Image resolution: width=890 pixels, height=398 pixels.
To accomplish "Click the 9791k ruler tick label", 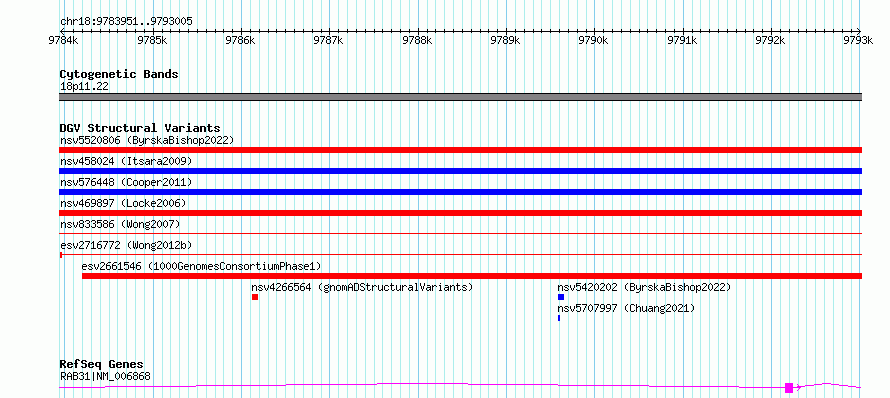I will [682, 40].
